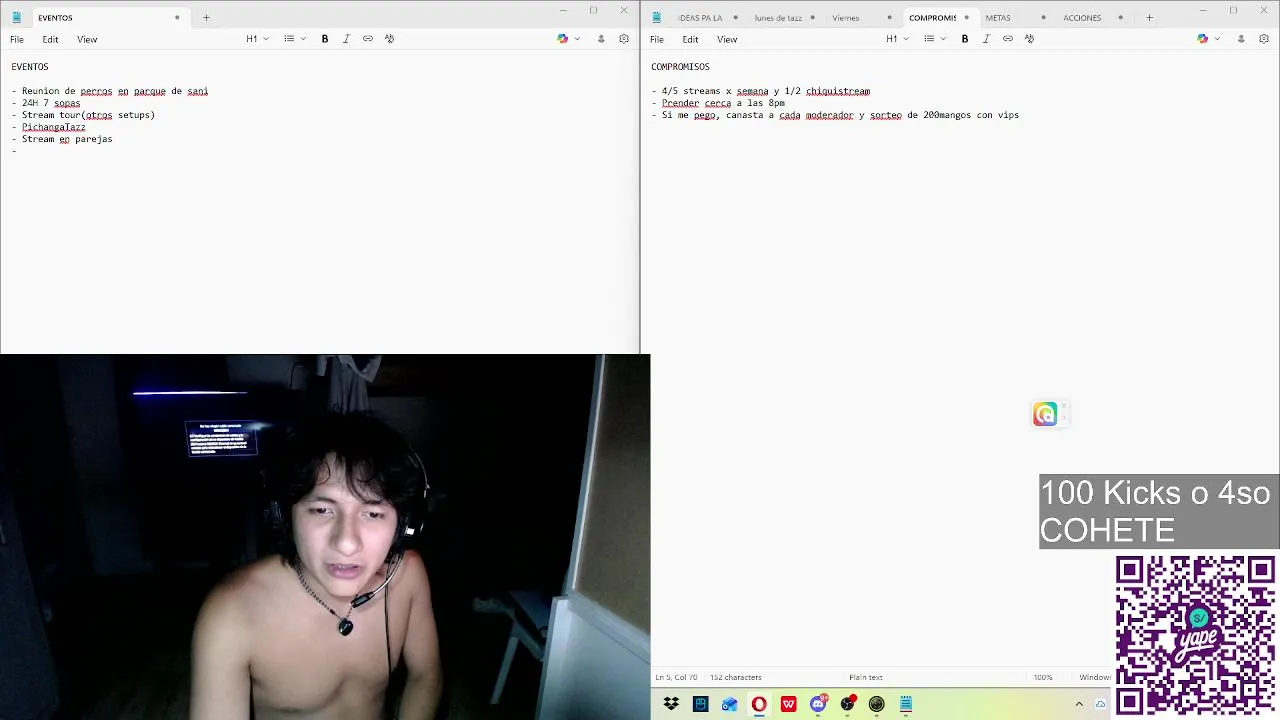Open View menu in the COMPROMISOS window
Viewport: 1280px width, 720px height.
tap(727, 39)
